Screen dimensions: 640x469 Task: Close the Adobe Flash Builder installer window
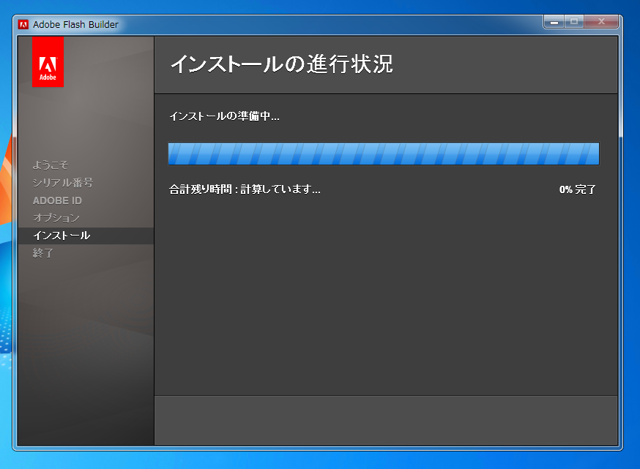601,22
